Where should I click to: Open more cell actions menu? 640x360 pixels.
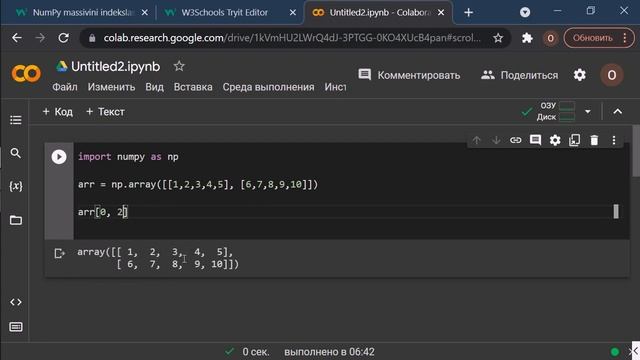coord(614,140)
